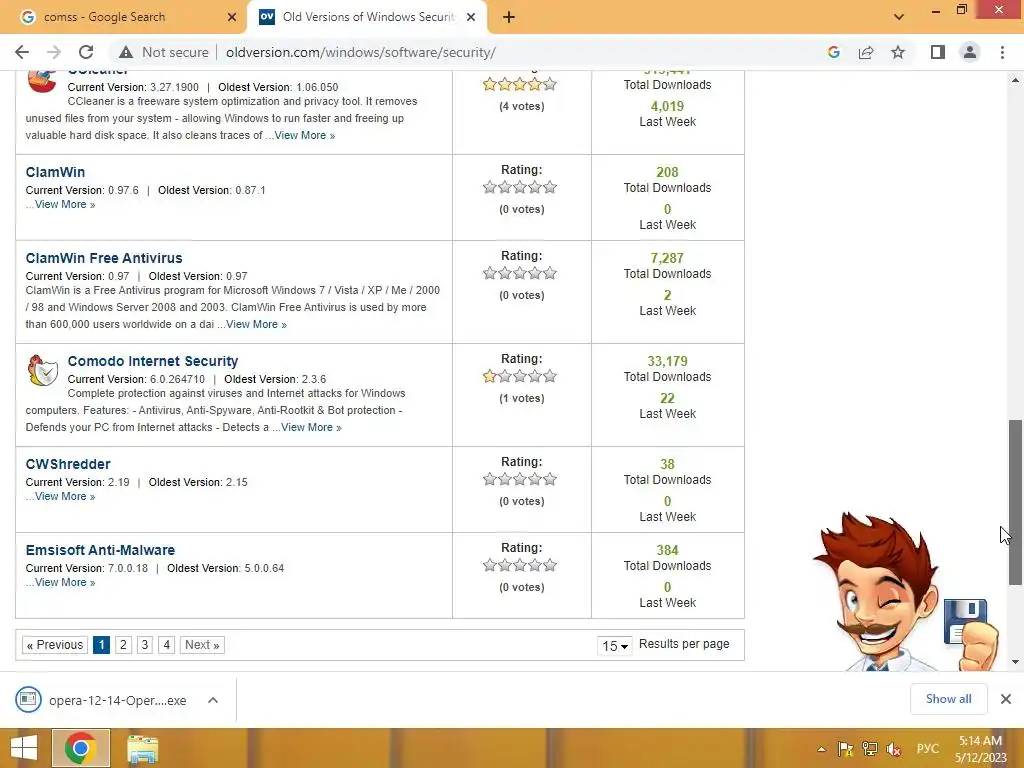
Task: Open the Google icon in address bar
Action: coord(833,52)
